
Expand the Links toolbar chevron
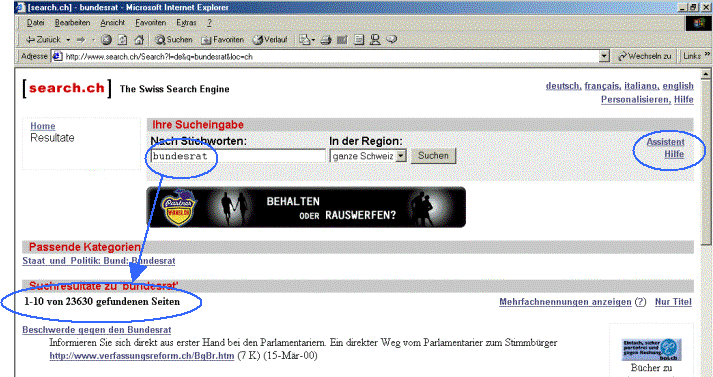pyautogui.click(x=707, y=55)
